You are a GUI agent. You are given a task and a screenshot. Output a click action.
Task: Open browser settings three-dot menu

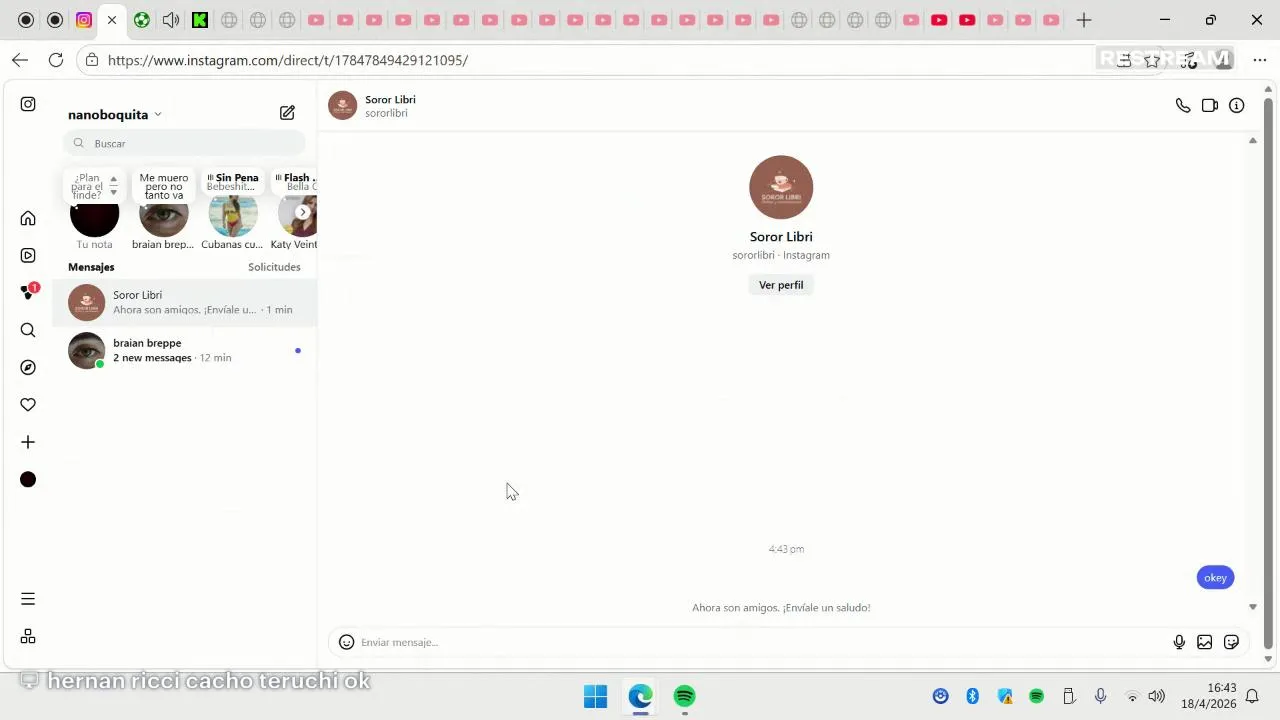(1260, 60)
